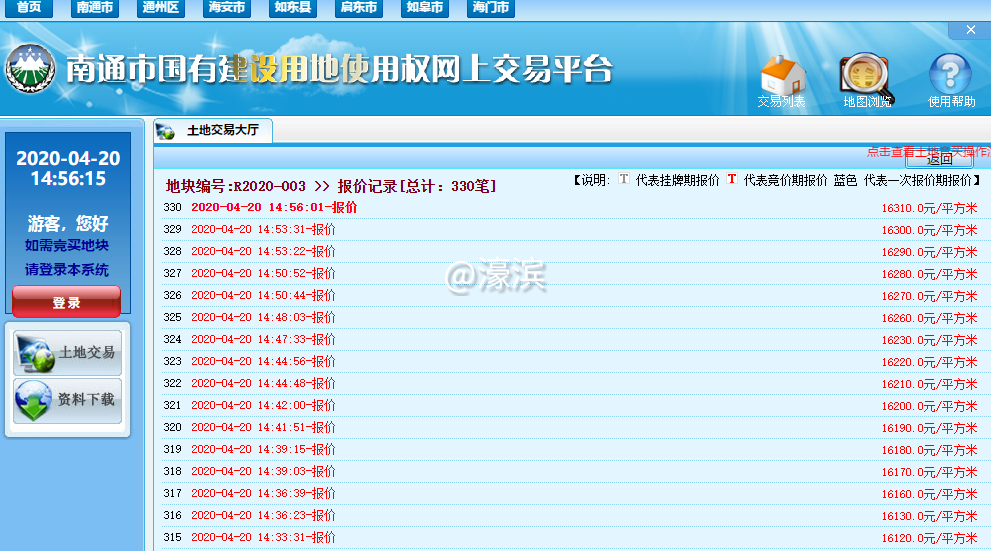Screen dimensions: 991x551
Task: Click the price 16300.0元/平方米
Action: point(930,231)
